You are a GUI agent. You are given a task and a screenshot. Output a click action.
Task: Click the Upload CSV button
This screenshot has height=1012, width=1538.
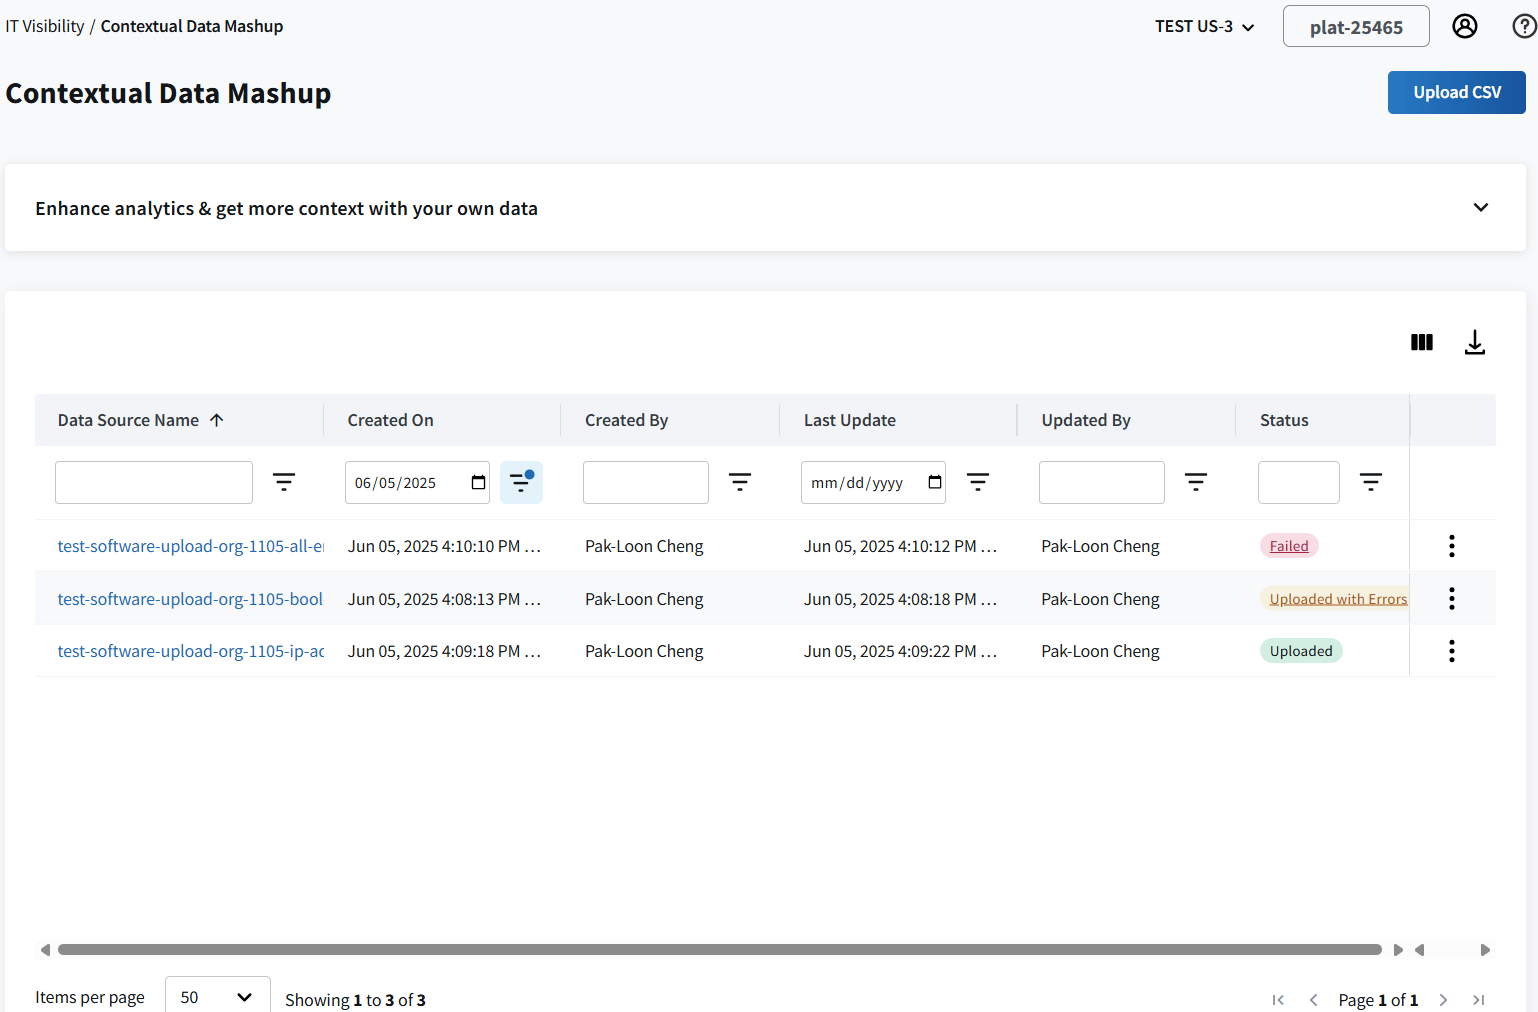tap(1456, 92)
